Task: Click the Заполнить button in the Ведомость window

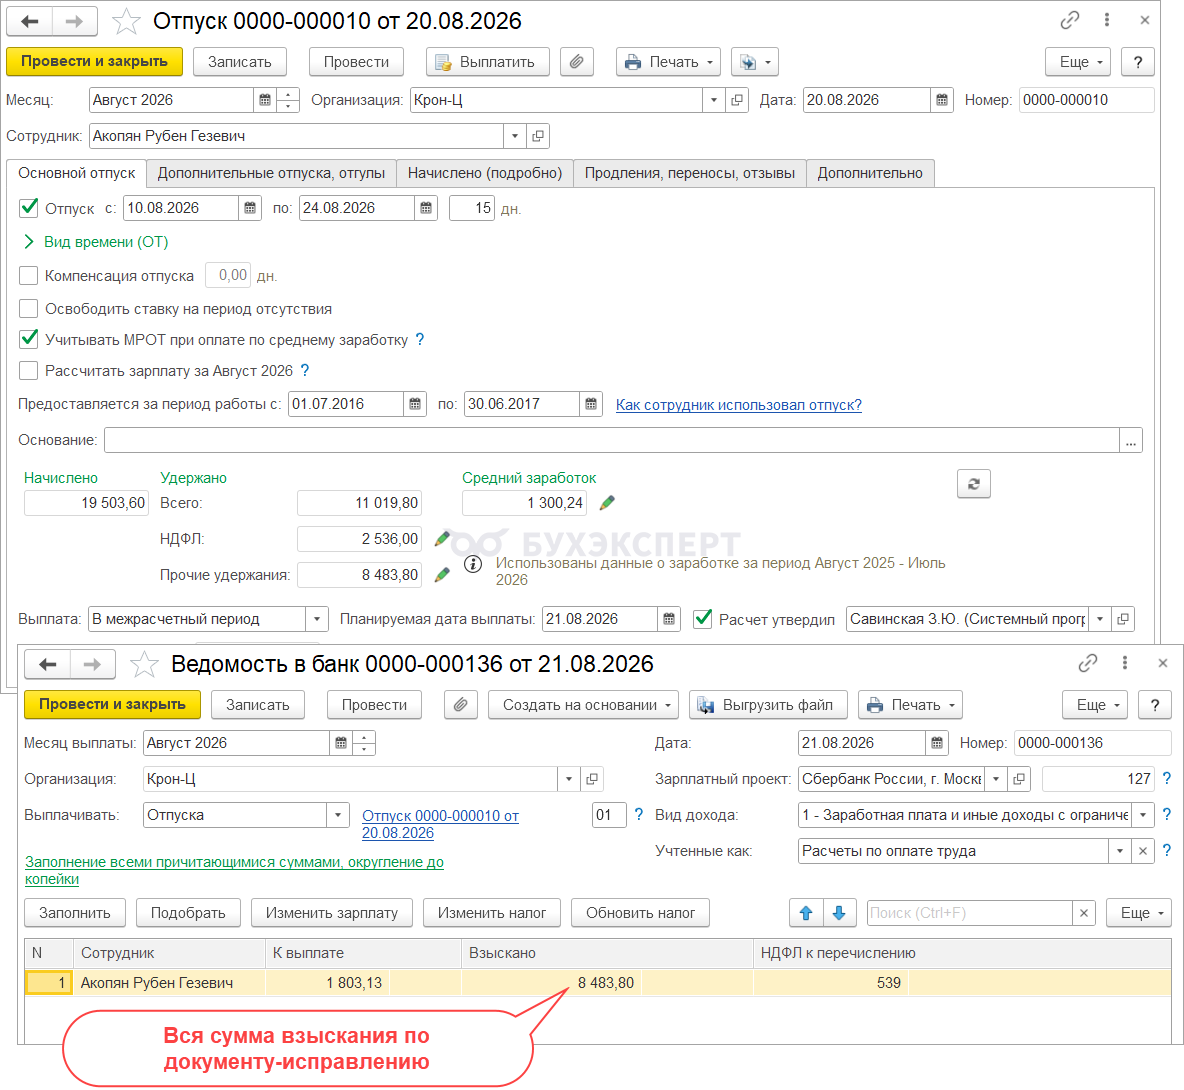Action: 75,913
